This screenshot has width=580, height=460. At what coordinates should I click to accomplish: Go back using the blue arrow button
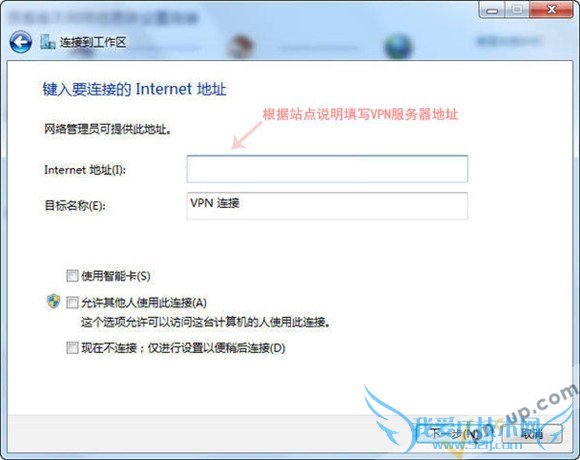point(20,42)
